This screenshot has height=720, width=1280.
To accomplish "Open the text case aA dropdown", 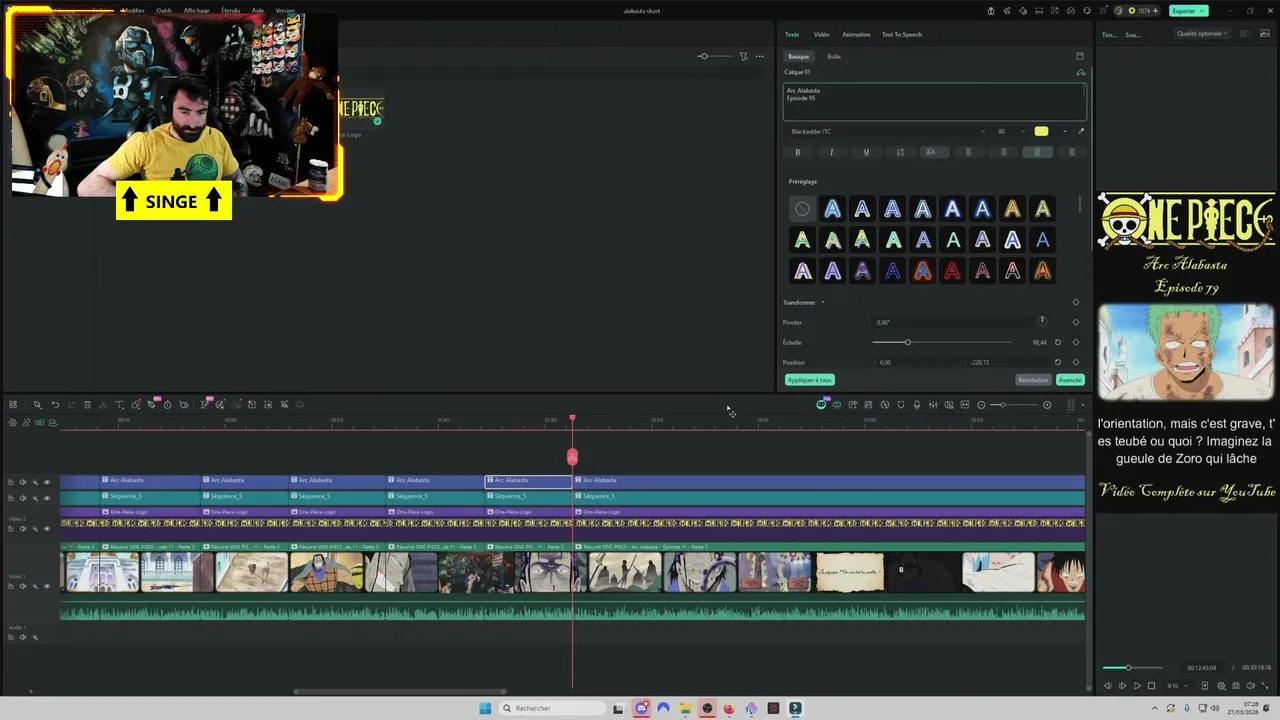I will click(934, 152).
